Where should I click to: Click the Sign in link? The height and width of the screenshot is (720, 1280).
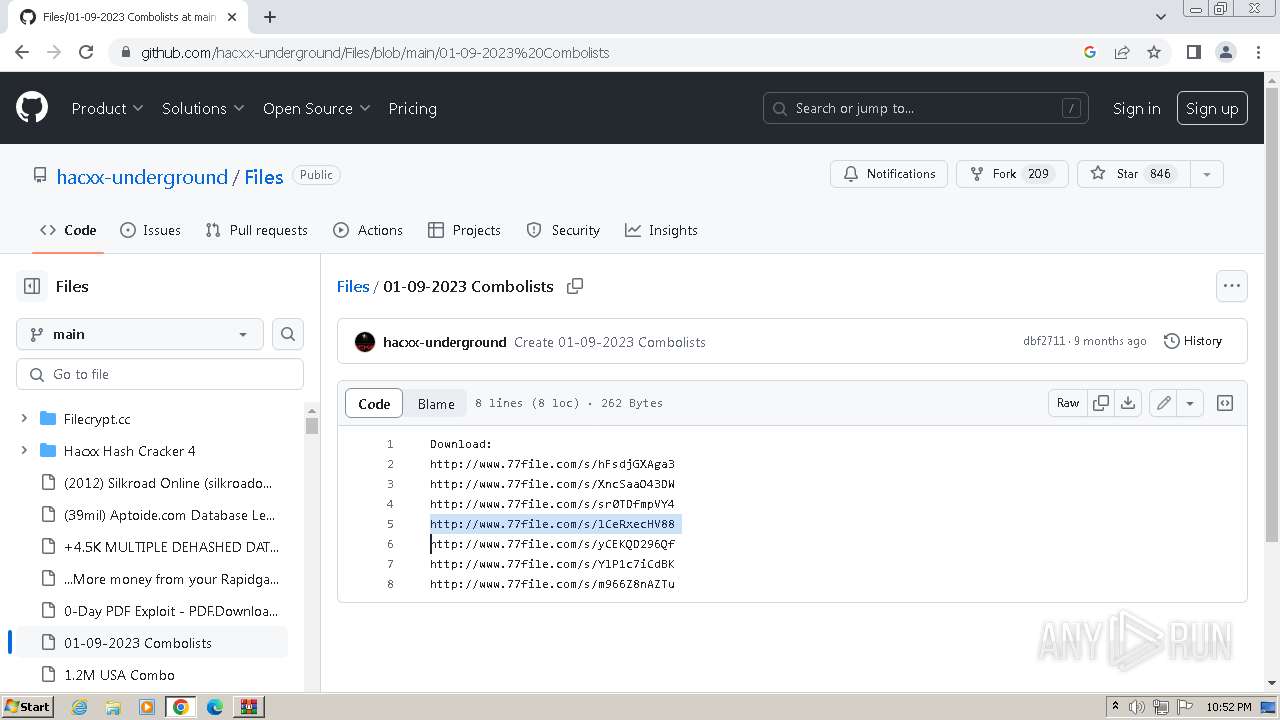coord(1136,108)
